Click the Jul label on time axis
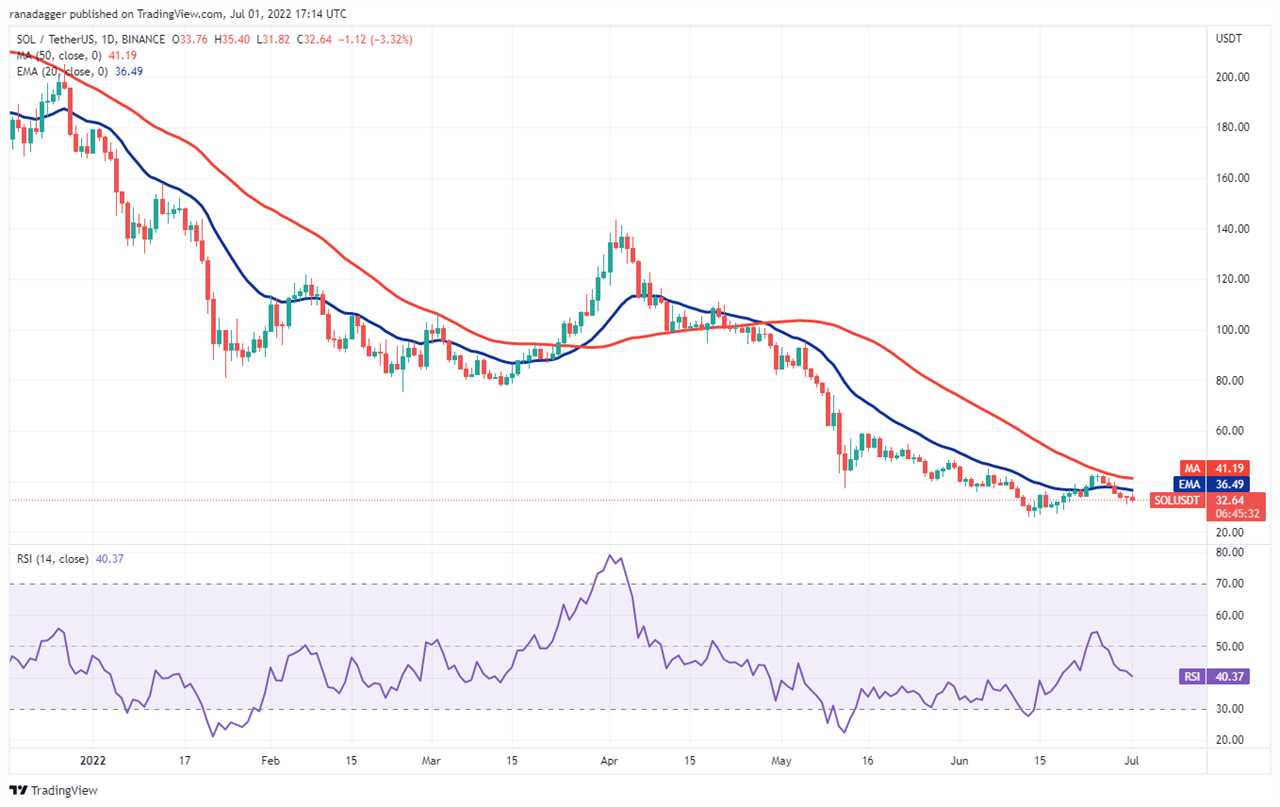The width and height of the screenshot is (1280, 807). pos(1131,760)
